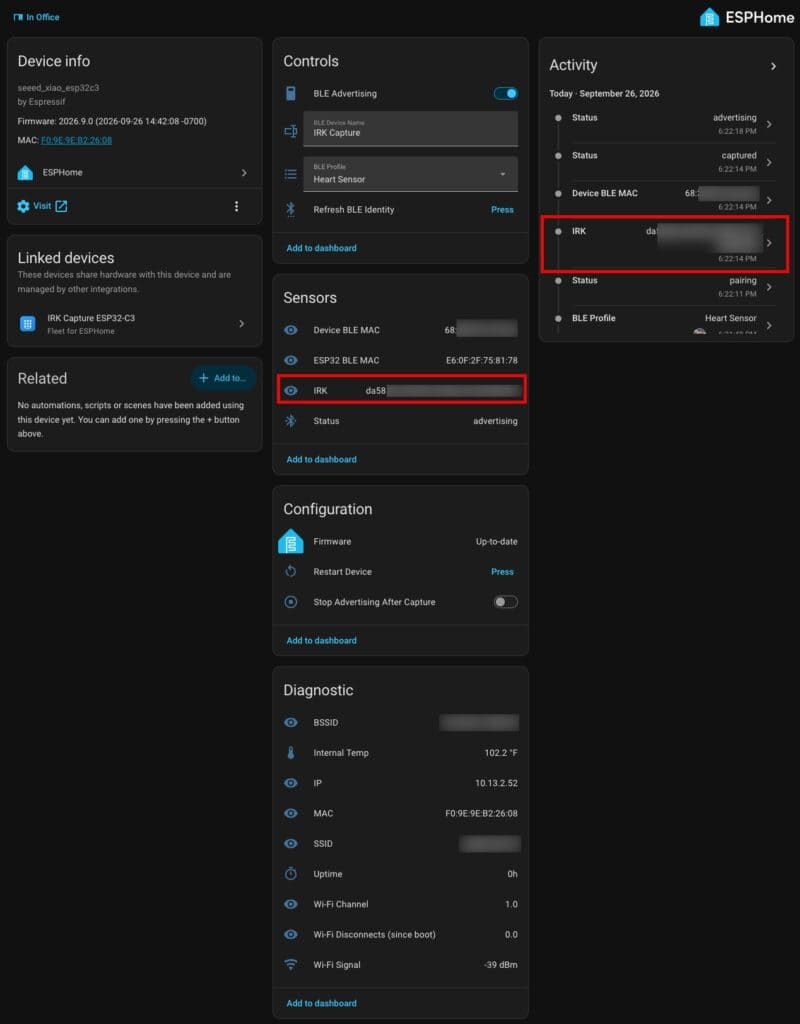Expand the ESPHome integration row chevron

point(244,172)
